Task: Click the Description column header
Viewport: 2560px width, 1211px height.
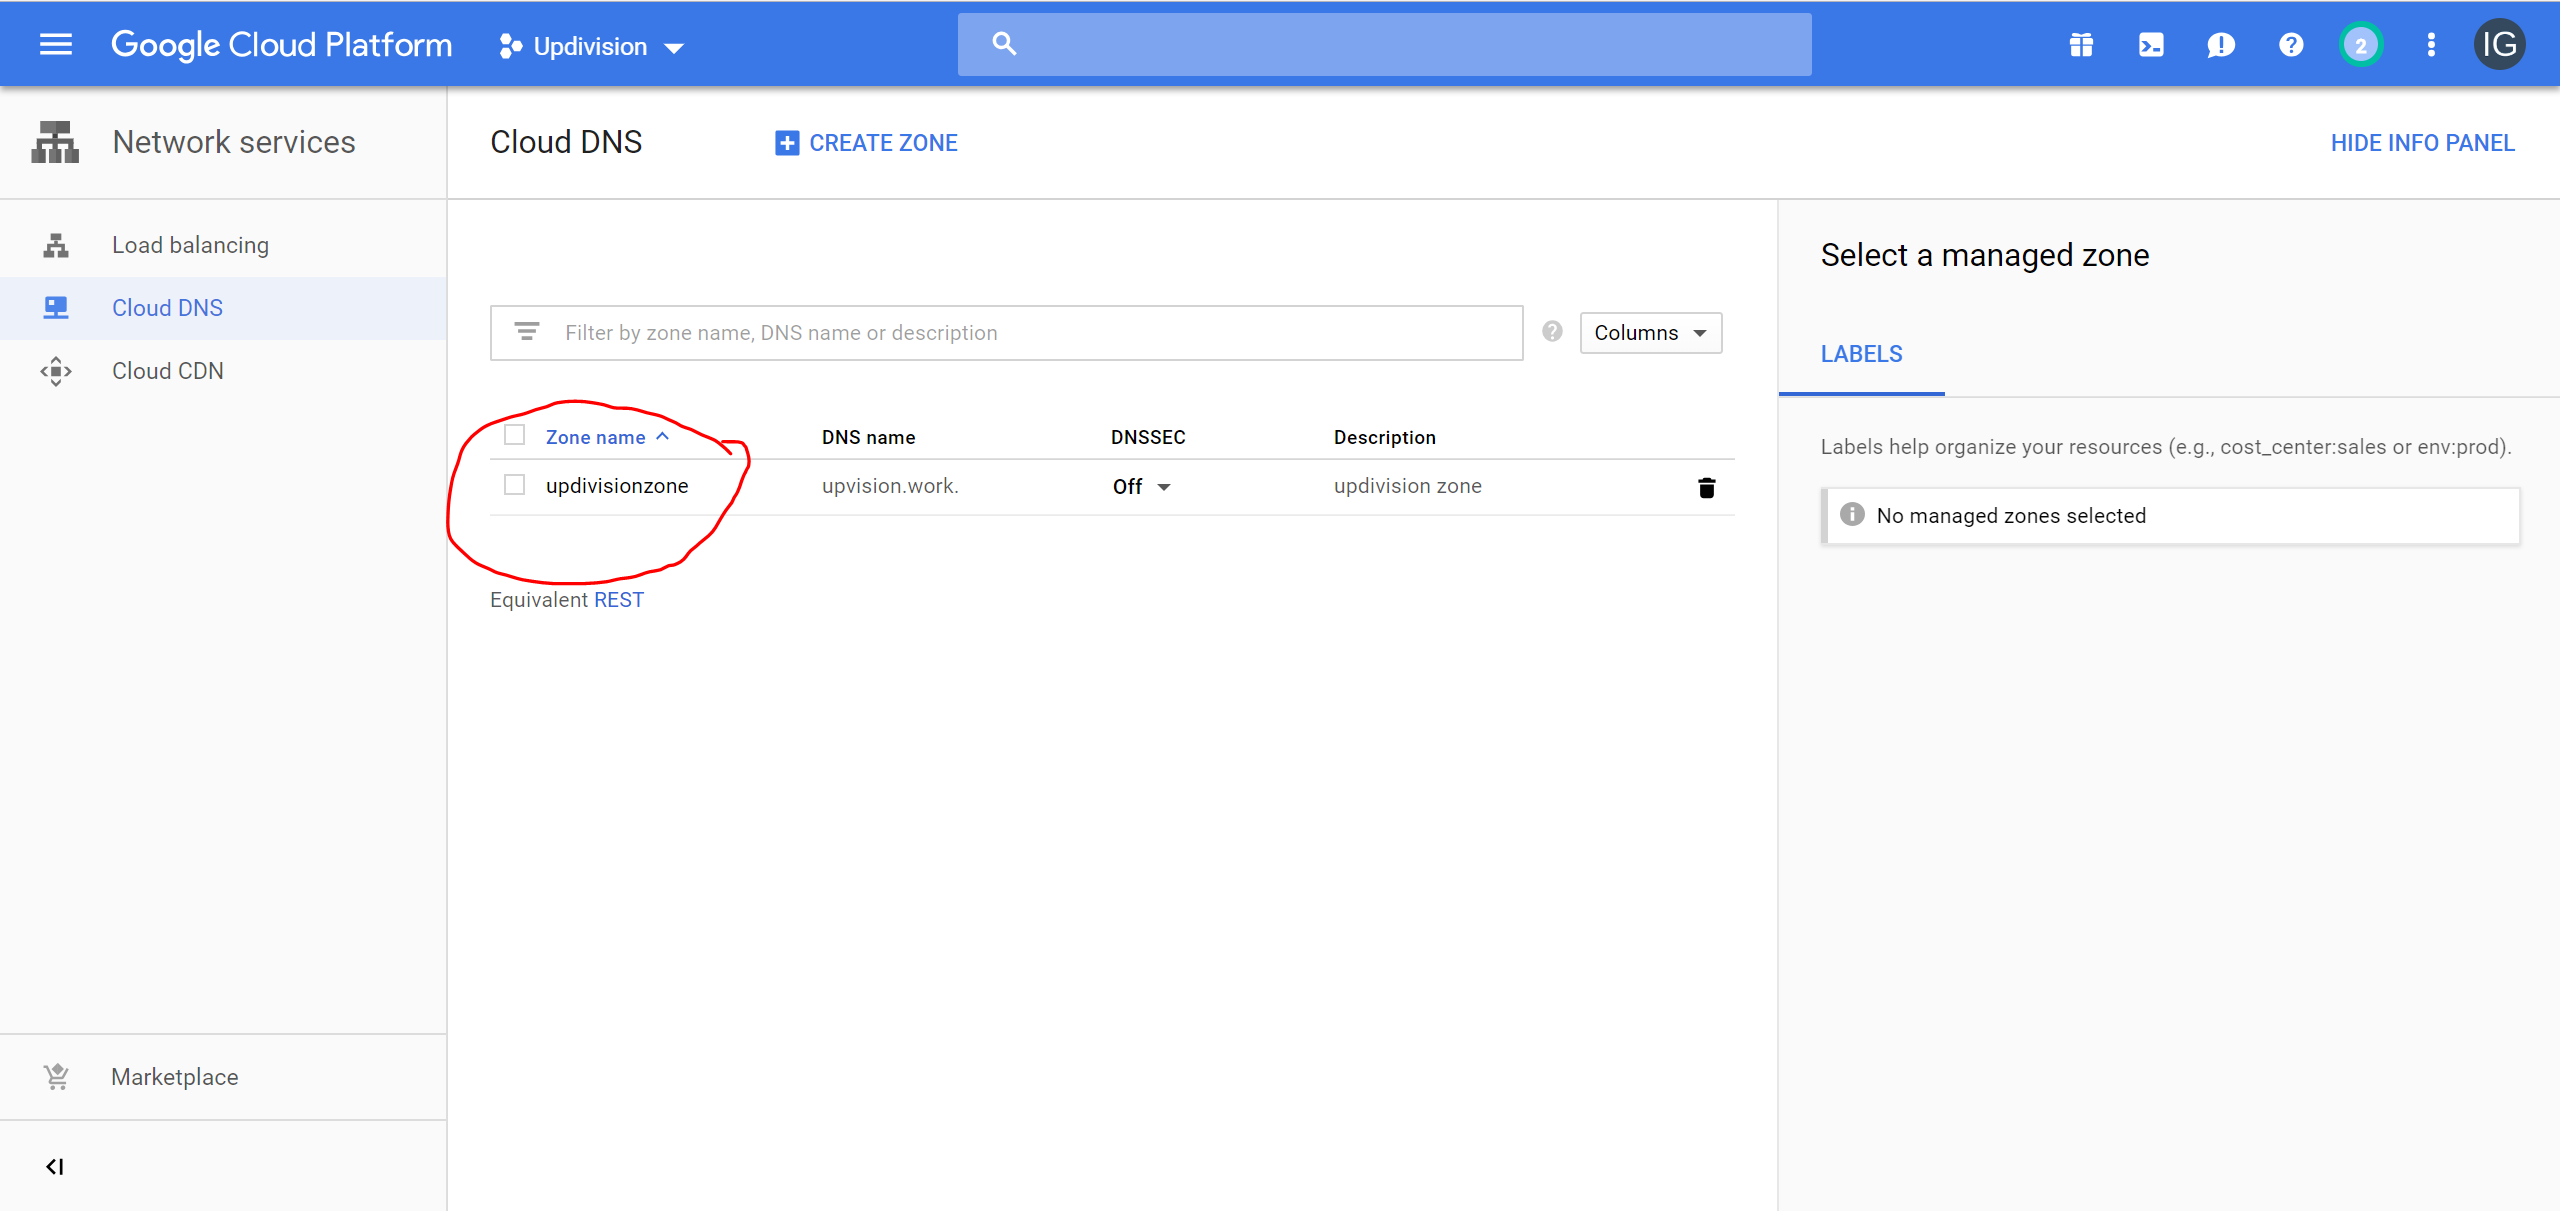Action: click(x=1384, y=437)
